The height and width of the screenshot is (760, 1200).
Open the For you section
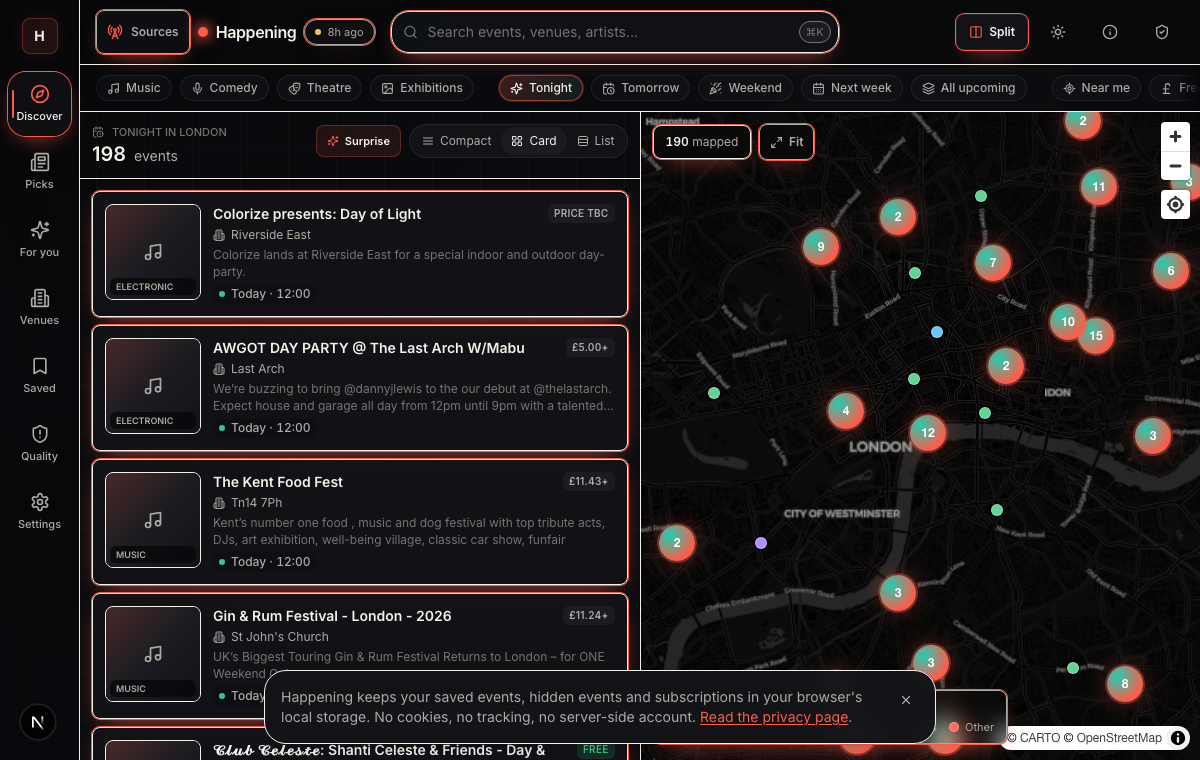pyautogui.click(x=40, y=240)
